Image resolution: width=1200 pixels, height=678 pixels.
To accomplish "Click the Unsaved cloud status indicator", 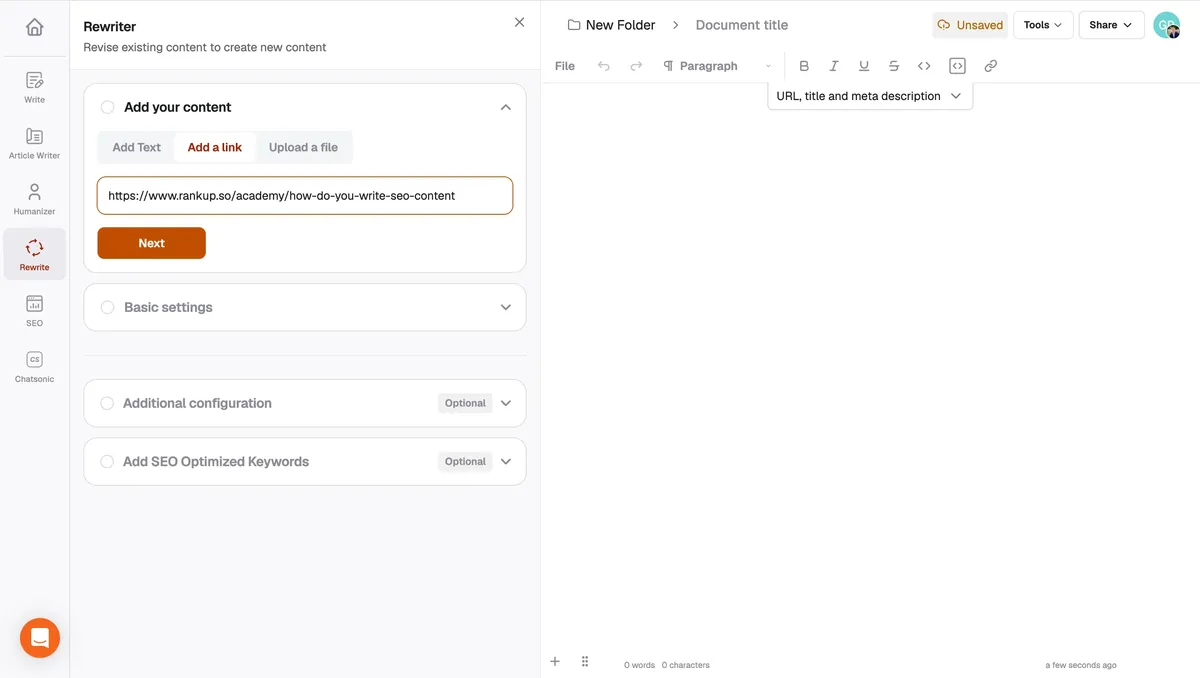I will click(970, 25).
